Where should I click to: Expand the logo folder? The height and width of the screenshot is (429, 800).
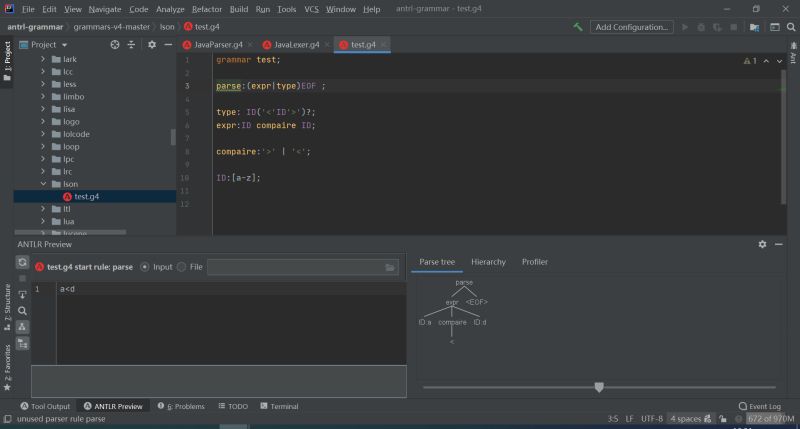pyautogui.click(x=43, y=121)
